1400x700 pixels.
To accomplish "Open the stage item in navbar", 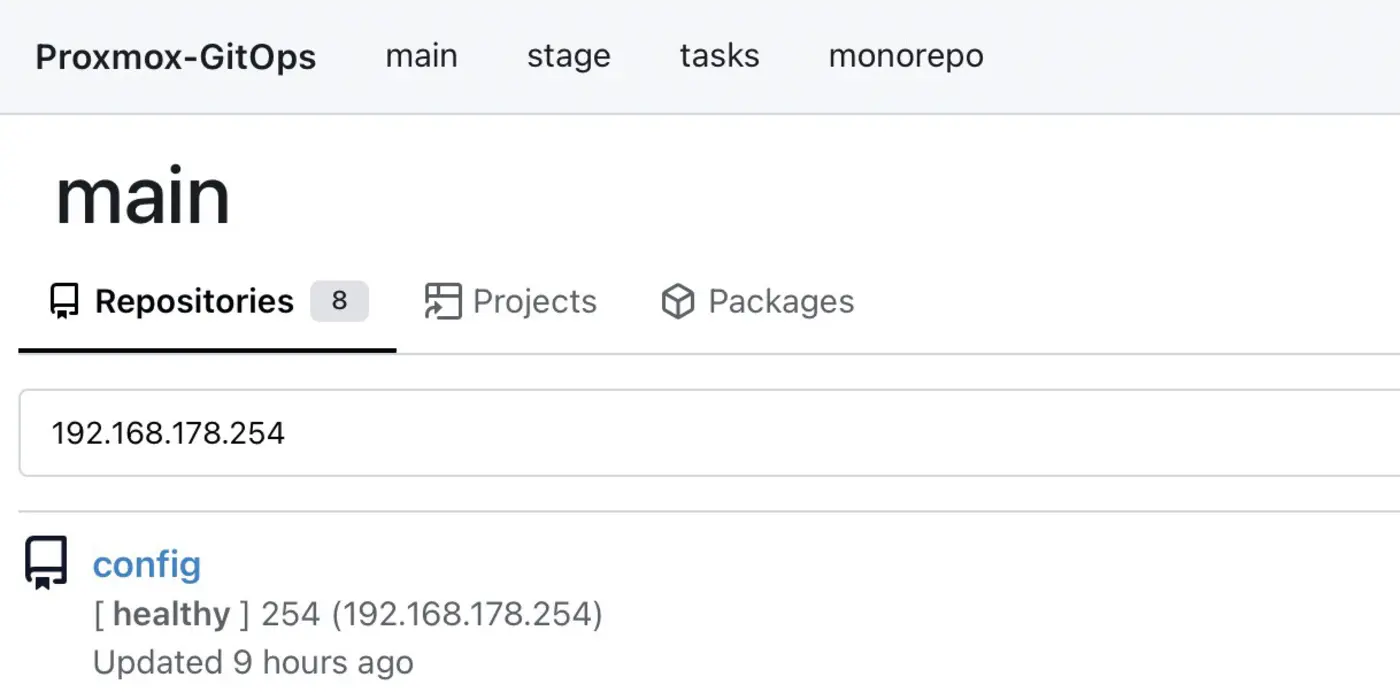I will 568,55.
